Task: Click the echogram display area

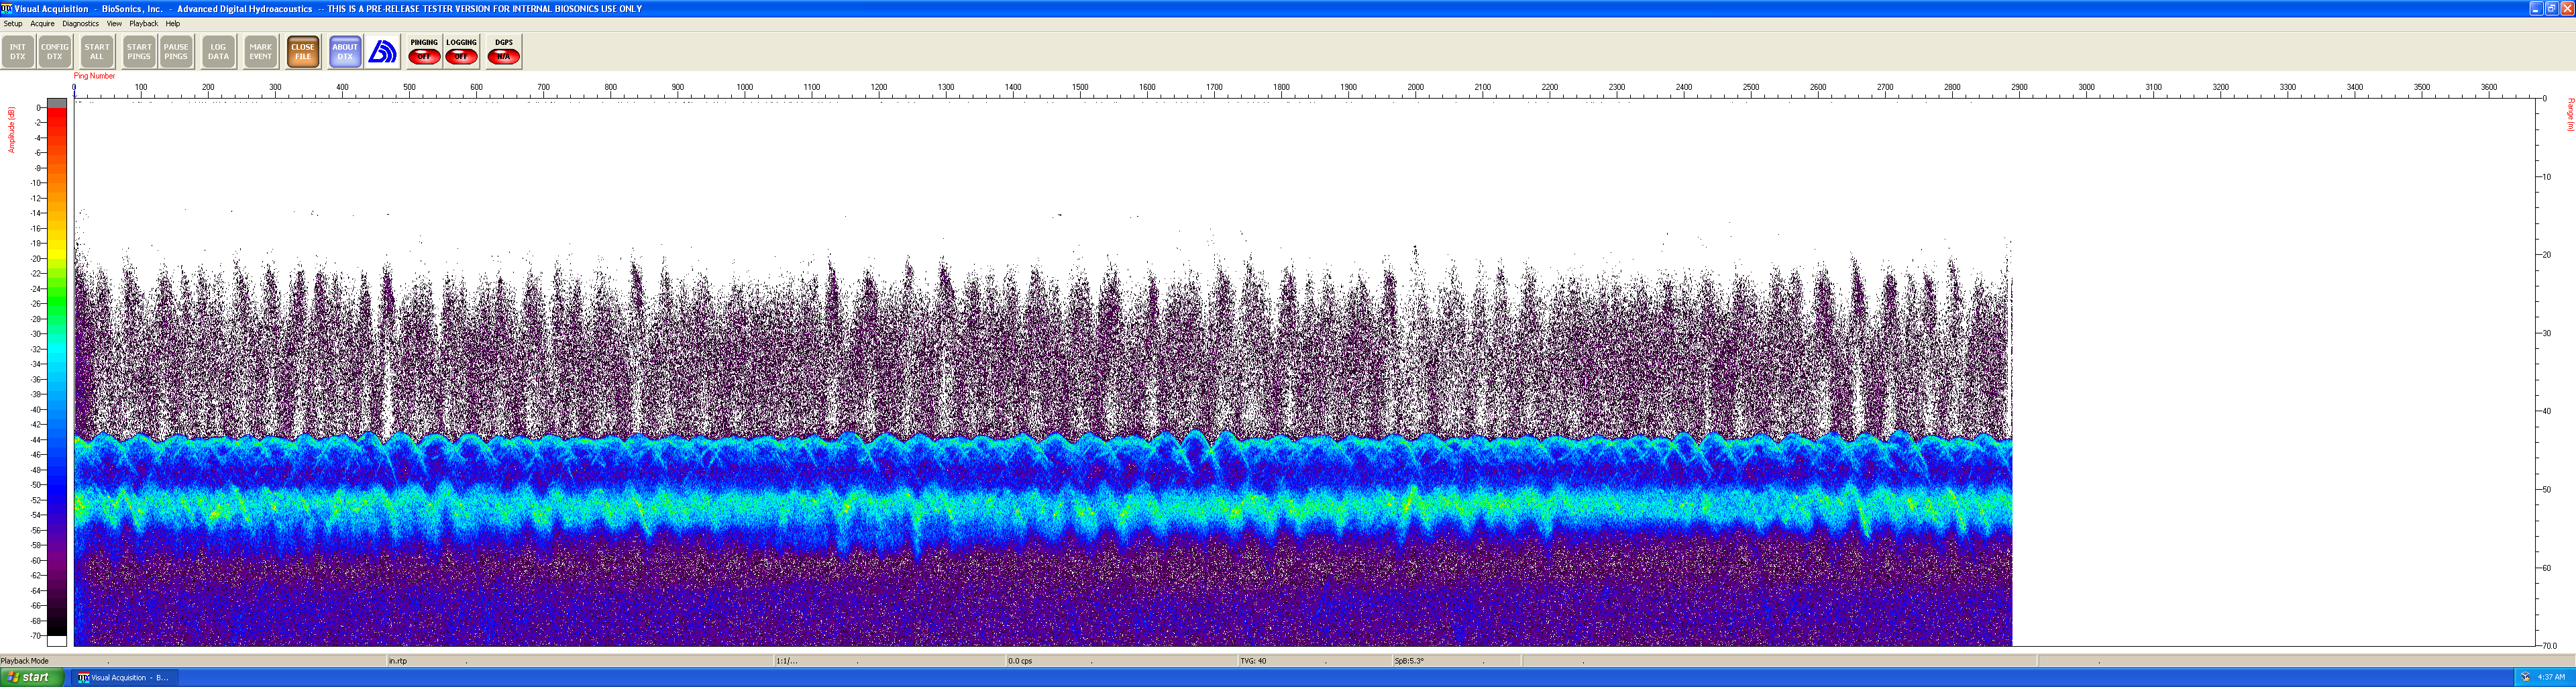Action: 1304,372
